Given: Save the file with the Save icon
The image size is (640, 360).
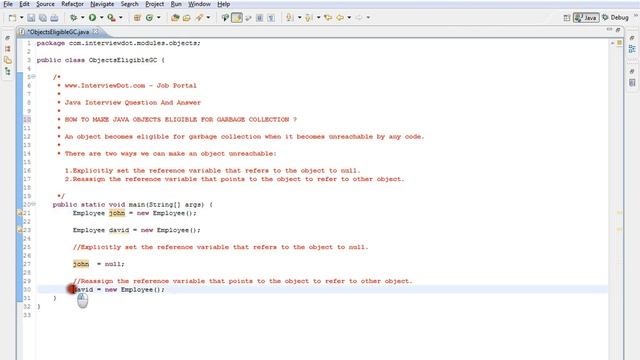Looking at the screenshot, I should point(31,18).
